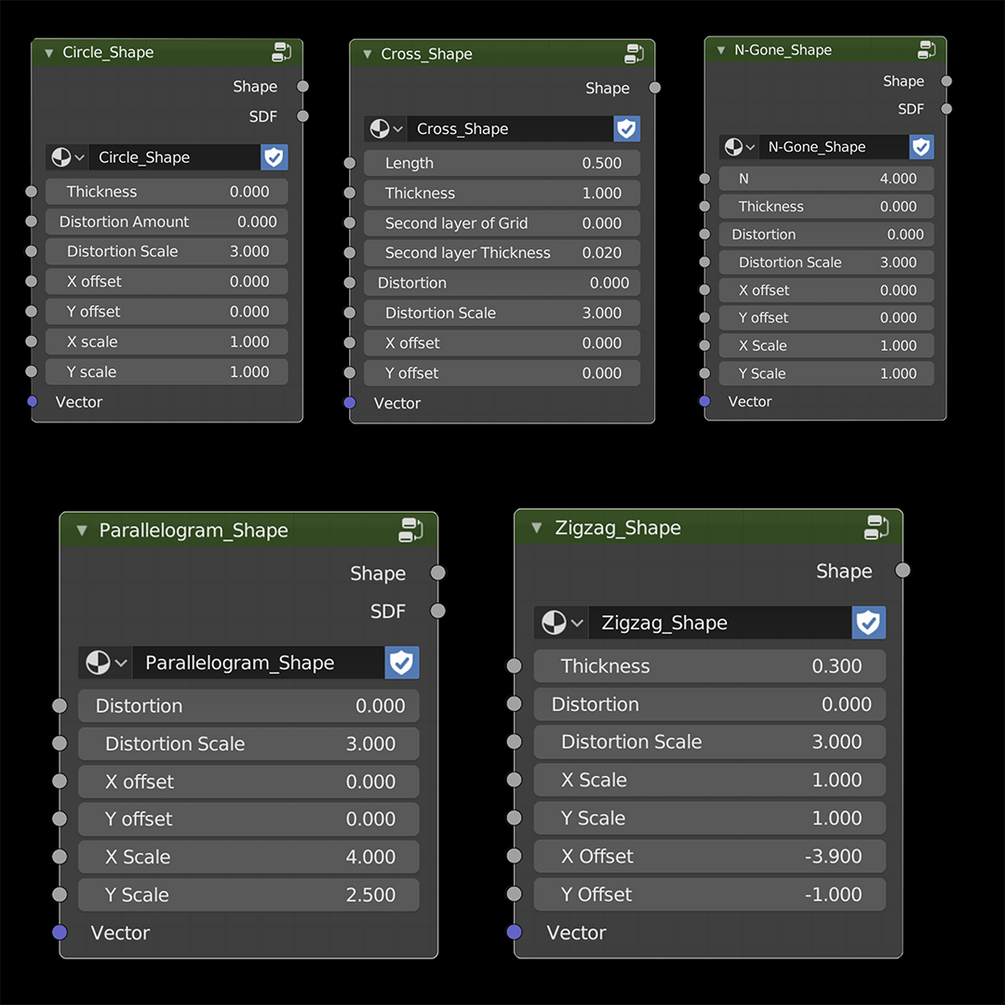The image size is (1005, 1005).
Task: Click the Shape output socket of Circle_Shape
Action: click(303, 87)
